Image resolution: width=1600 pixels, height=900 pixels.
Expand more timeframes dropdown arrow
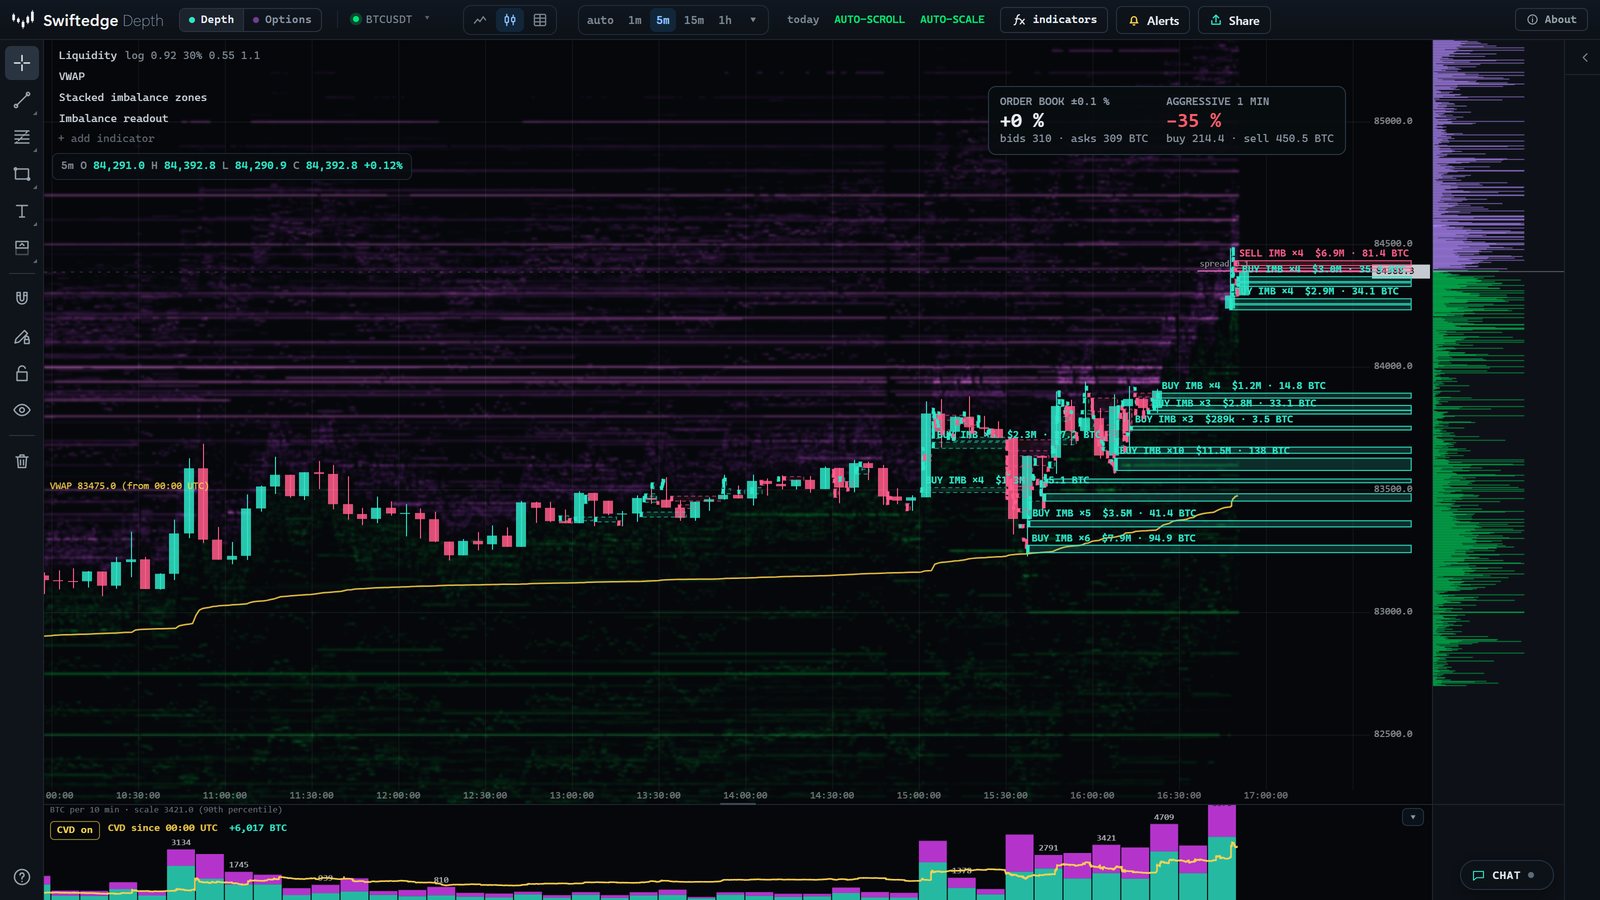753,20
